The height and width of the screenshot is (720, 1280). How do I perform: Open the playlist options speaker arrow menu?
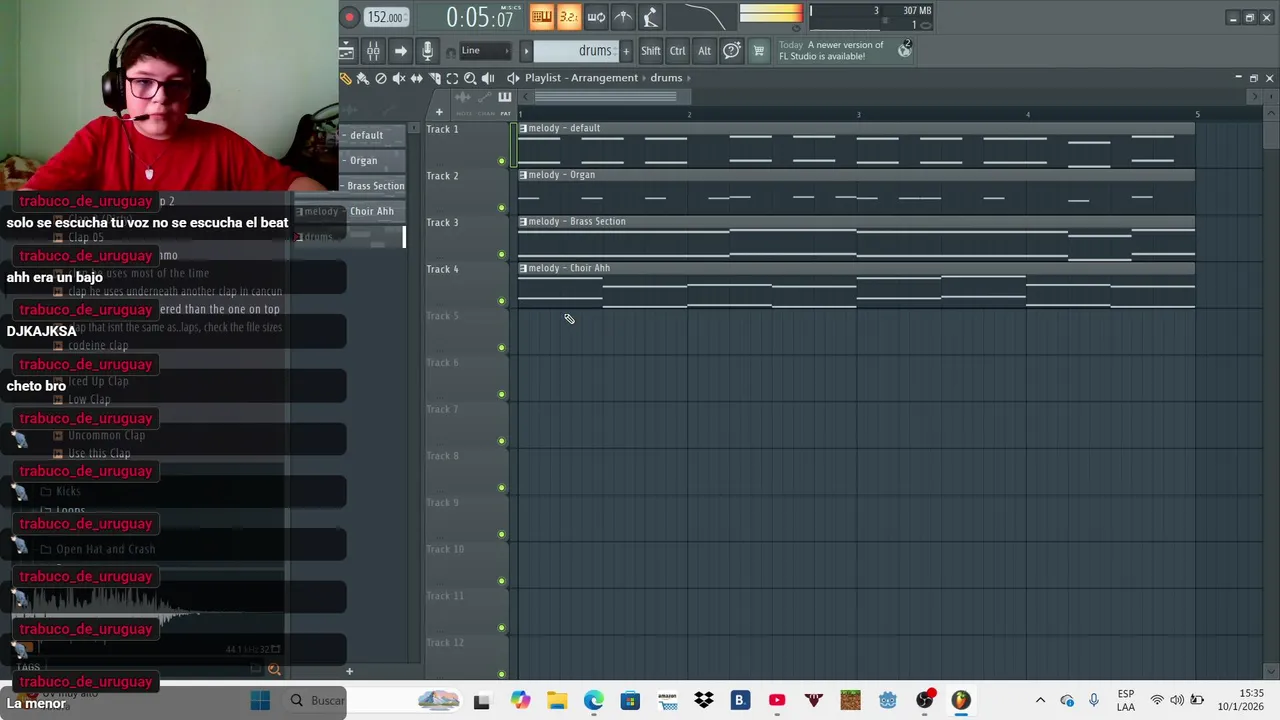[513, 78]
